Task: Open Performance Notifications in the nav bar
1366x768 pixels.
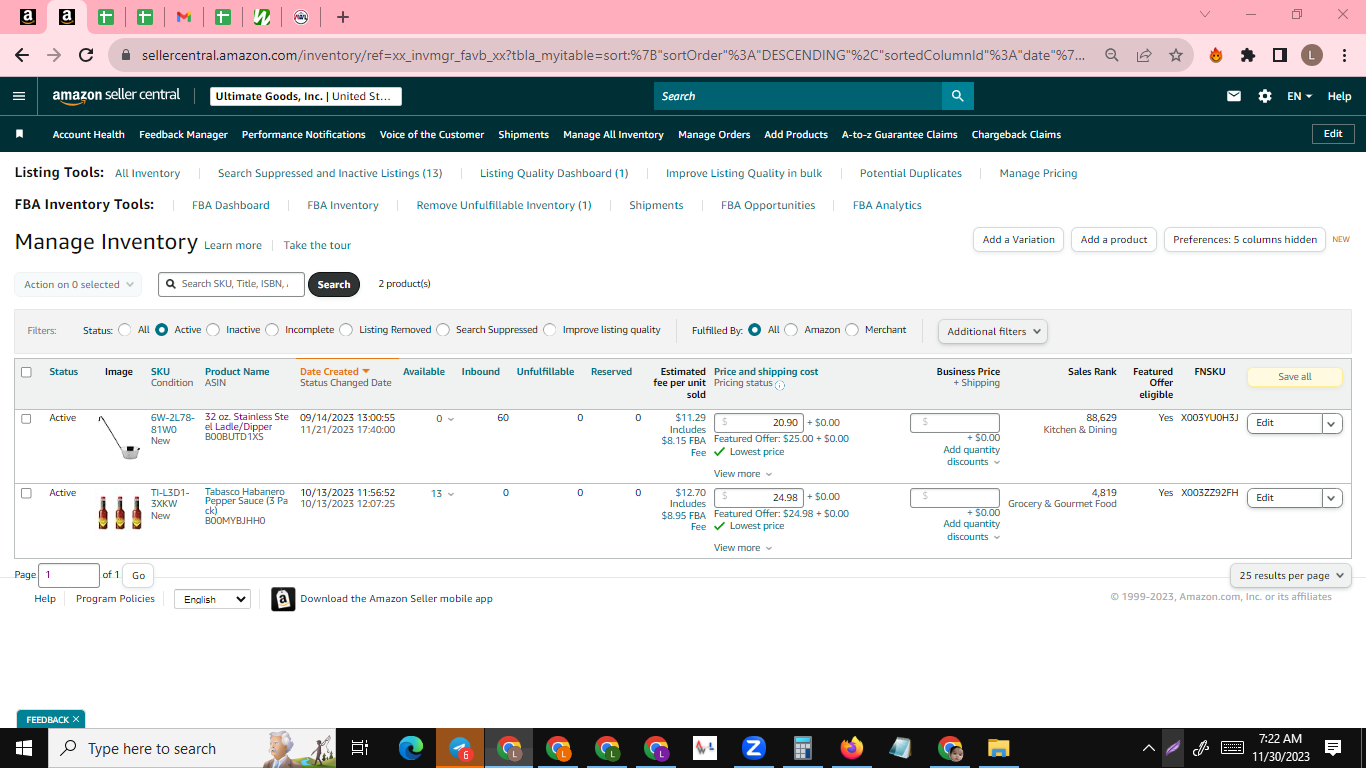Action: coord(304,134)
